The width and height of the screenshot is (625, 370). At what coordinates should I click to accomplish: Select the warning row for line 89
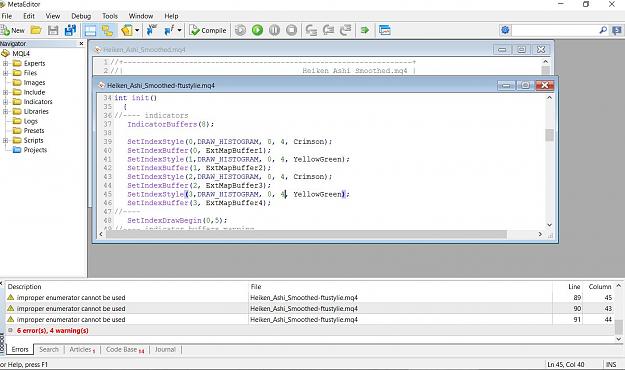[x=309, y=297]
